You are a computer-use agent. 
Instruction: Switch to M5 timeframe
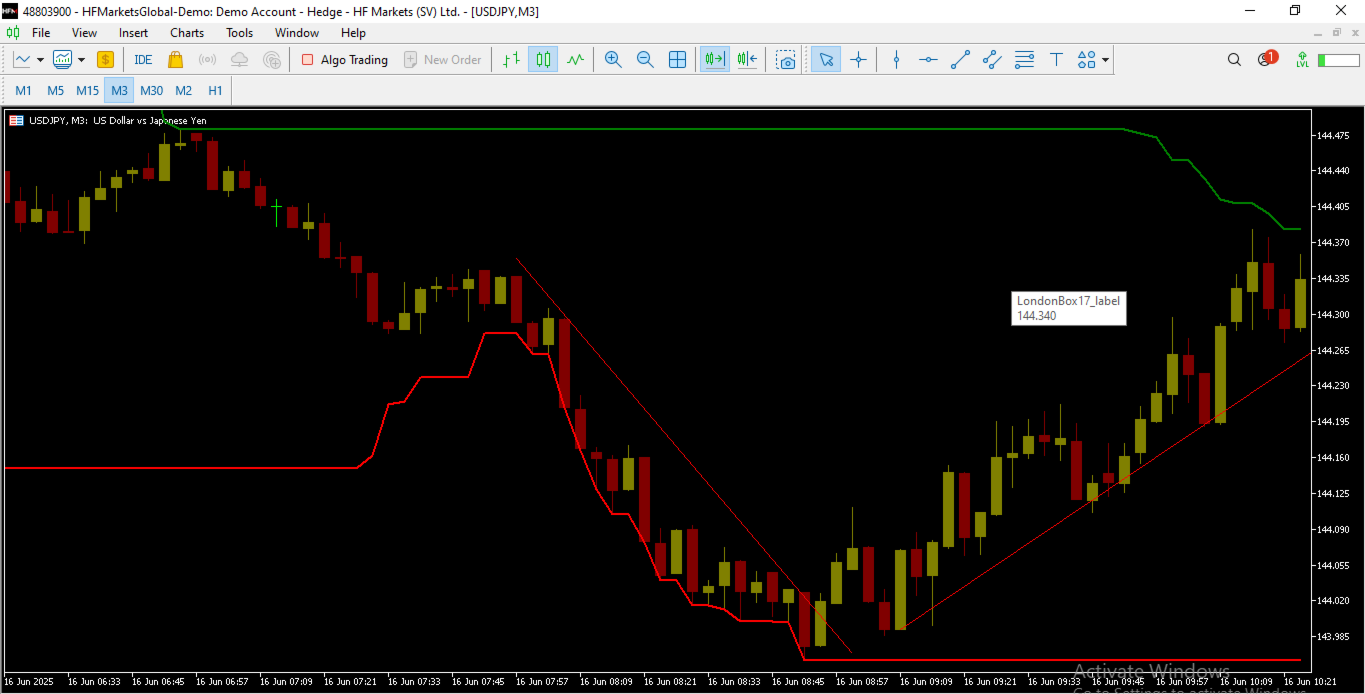point(55,91)
